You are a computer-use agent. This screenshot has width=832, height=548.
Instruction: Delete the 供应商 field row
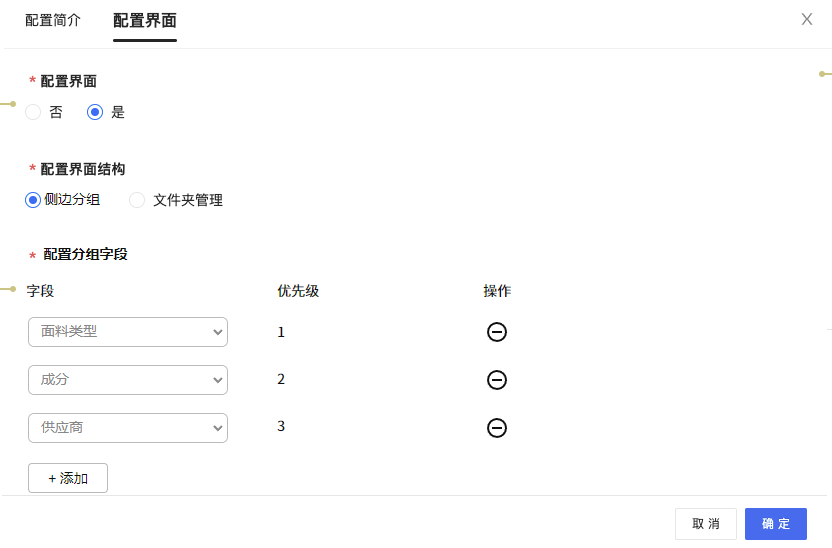497,428
